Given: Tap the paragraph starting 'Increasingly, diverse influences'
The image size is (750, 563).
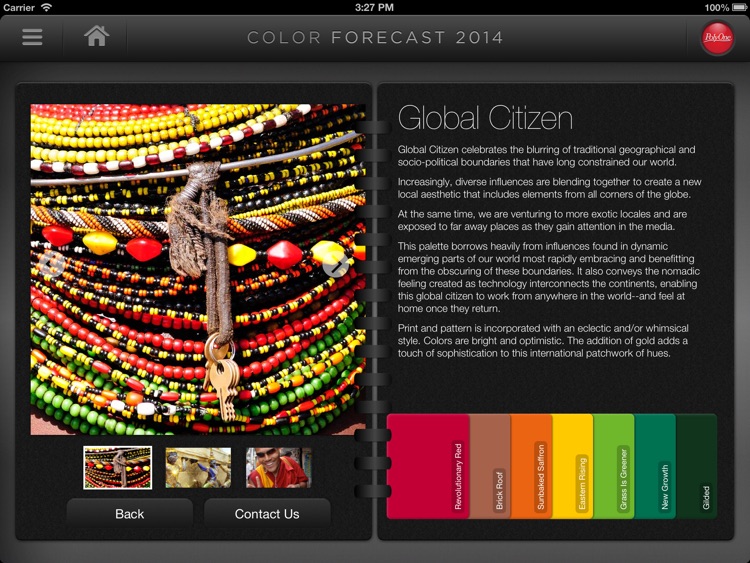Looking at the screenshot, I should tap(549, 188).
